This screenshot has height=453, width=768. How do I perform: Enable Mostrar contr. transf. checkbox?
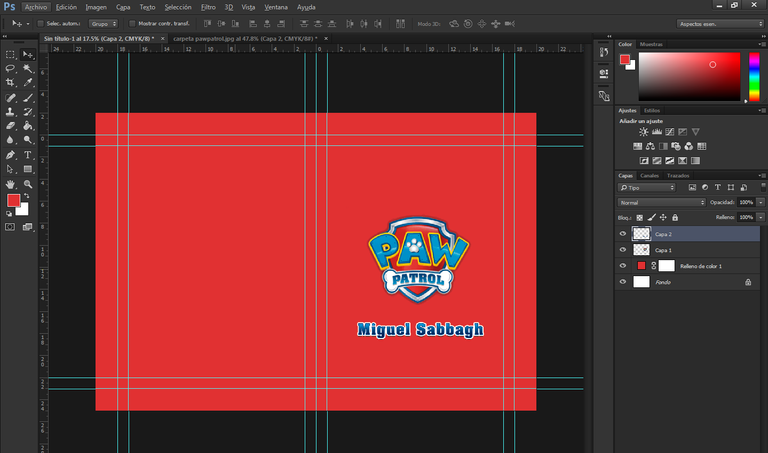coord(132,24)
